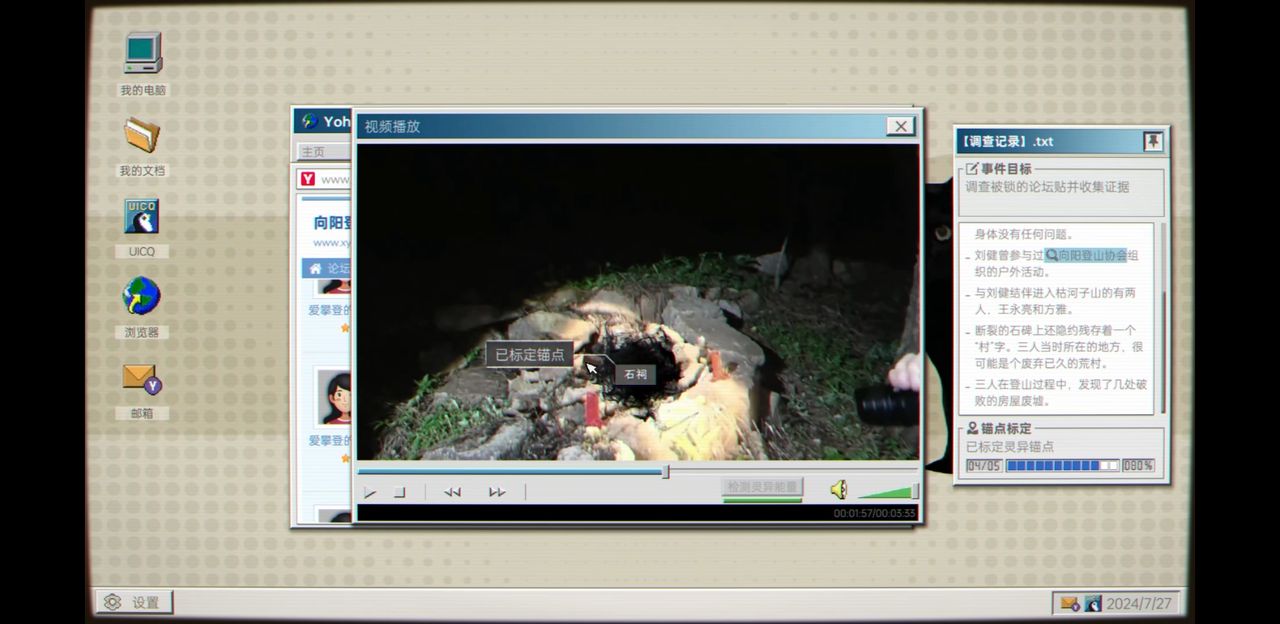The height and width of the screenshot is (624, 1280).
Task: Open the 邮箱 mail icon
Action: click(141, 379)
